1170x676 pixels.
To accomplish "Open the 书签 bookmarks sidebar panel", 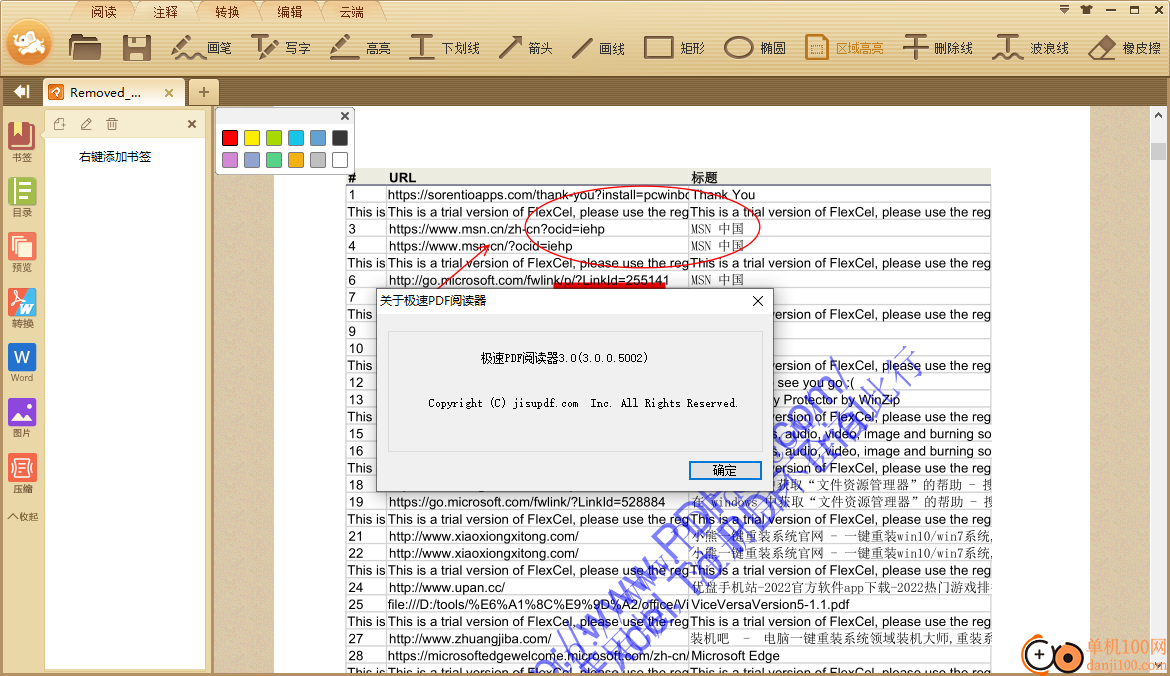I will point(22,142).
